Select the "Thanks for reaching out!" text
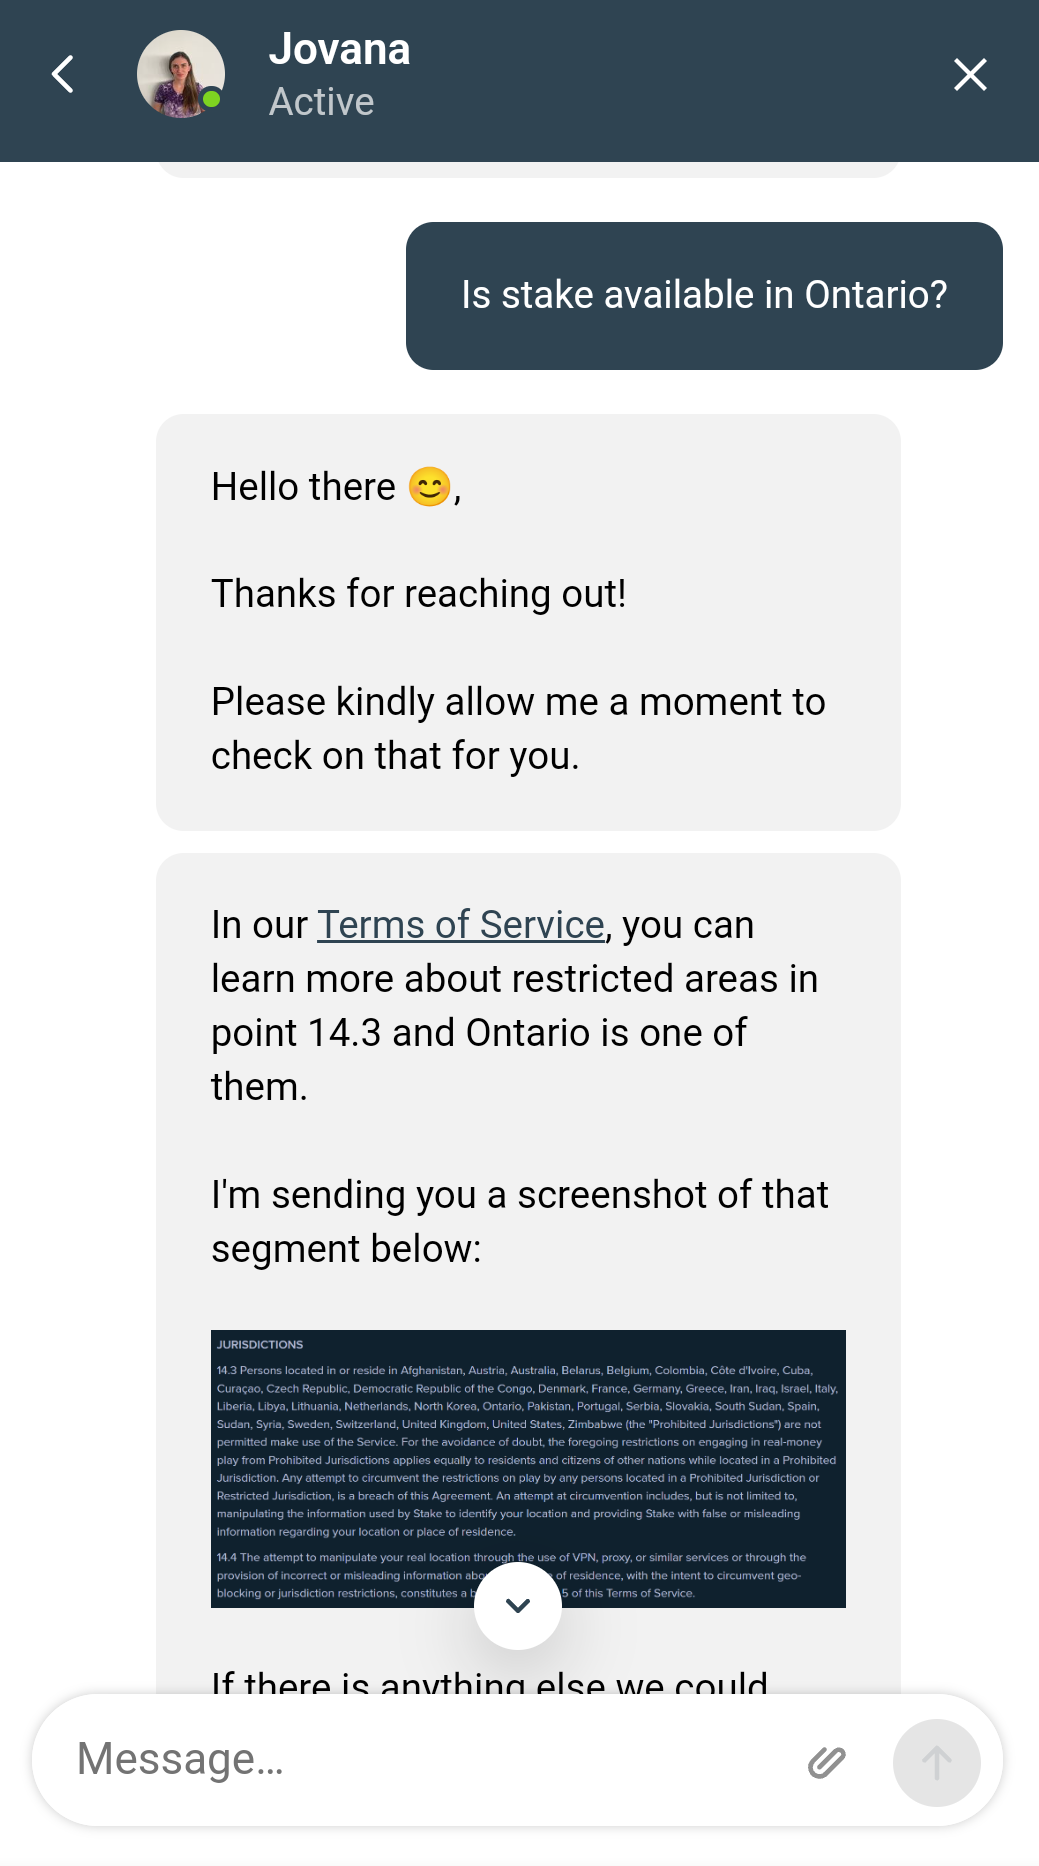Image resolution: width=1039 pixels, height=1866 pixels. point(418,594)
